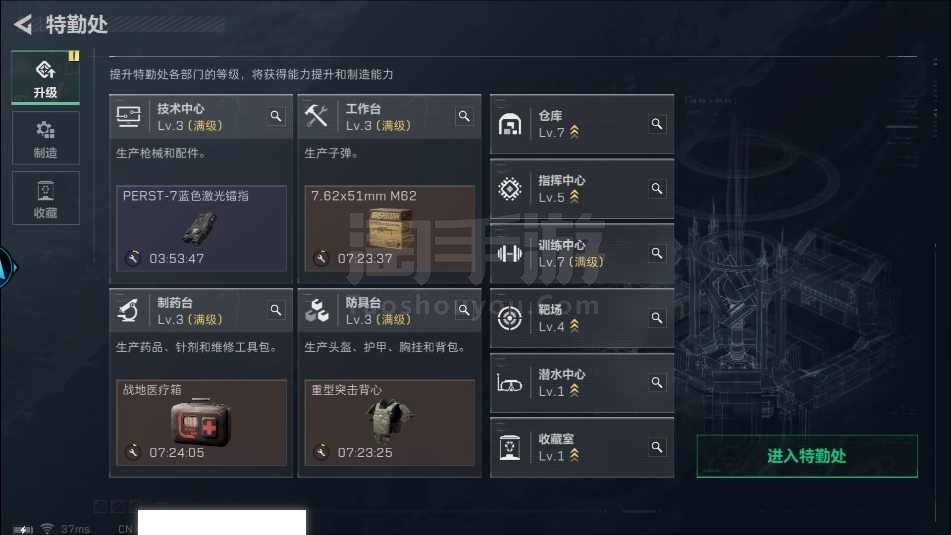
Task: Click the magnifier on 潜水中心 row
Action: [657, 383]
